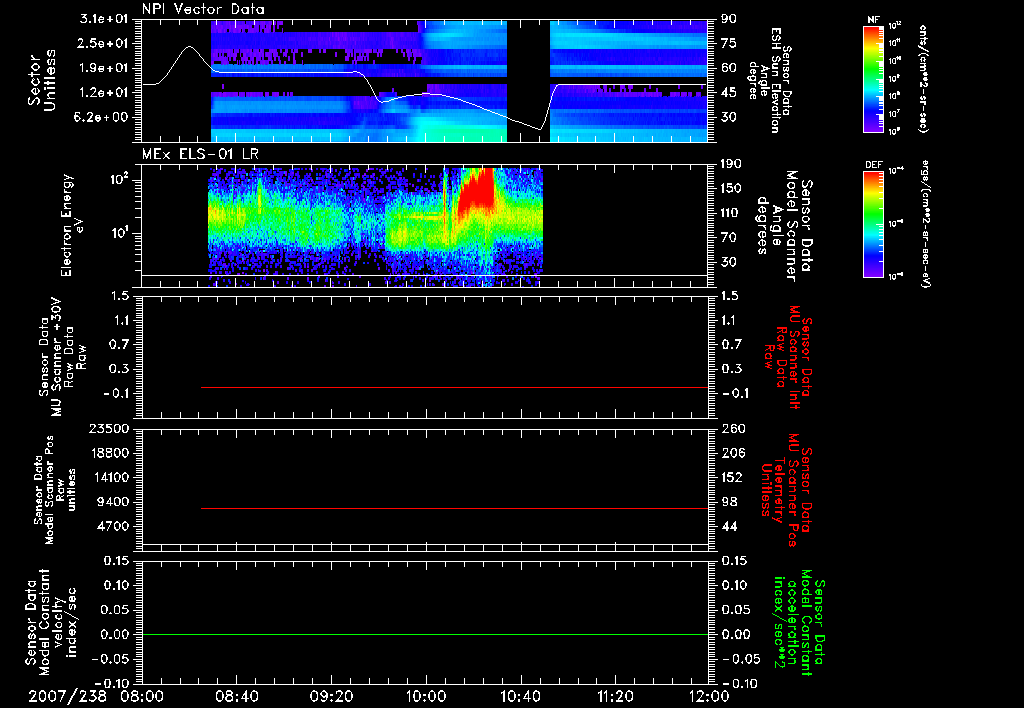Click the MEx ELS-01 LR panel title

coord(200,154)
